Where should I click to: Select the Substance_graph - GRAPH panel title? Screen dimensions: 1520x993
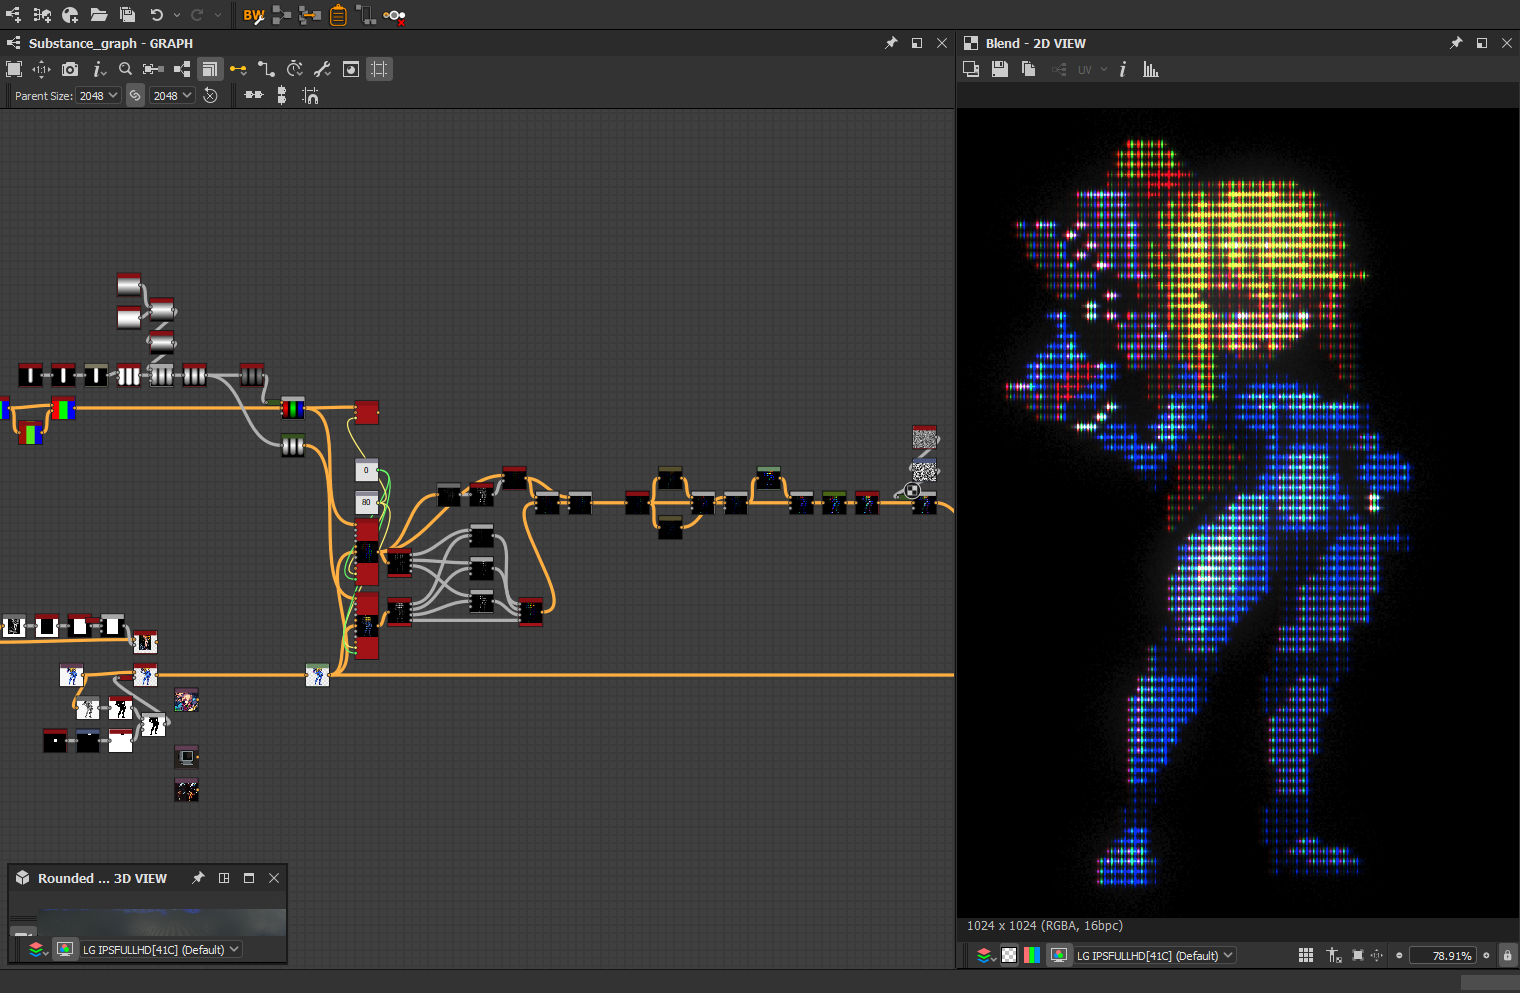tap(110, 43)
